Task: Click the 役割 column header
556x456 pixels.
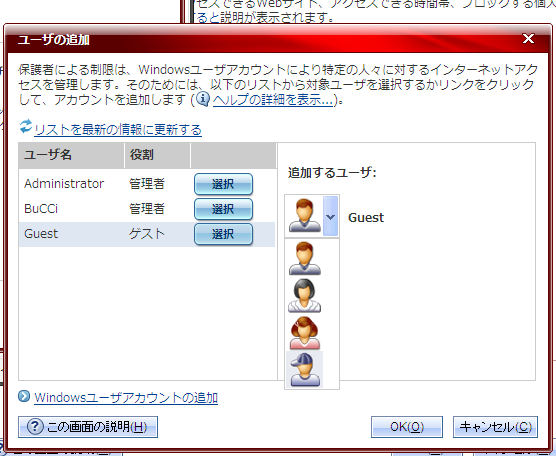Action: click(157, 155)
